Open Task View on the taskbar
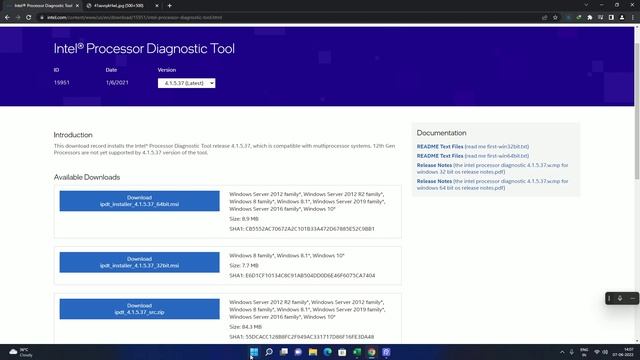 pyautogui.click(x=283, y=352)
